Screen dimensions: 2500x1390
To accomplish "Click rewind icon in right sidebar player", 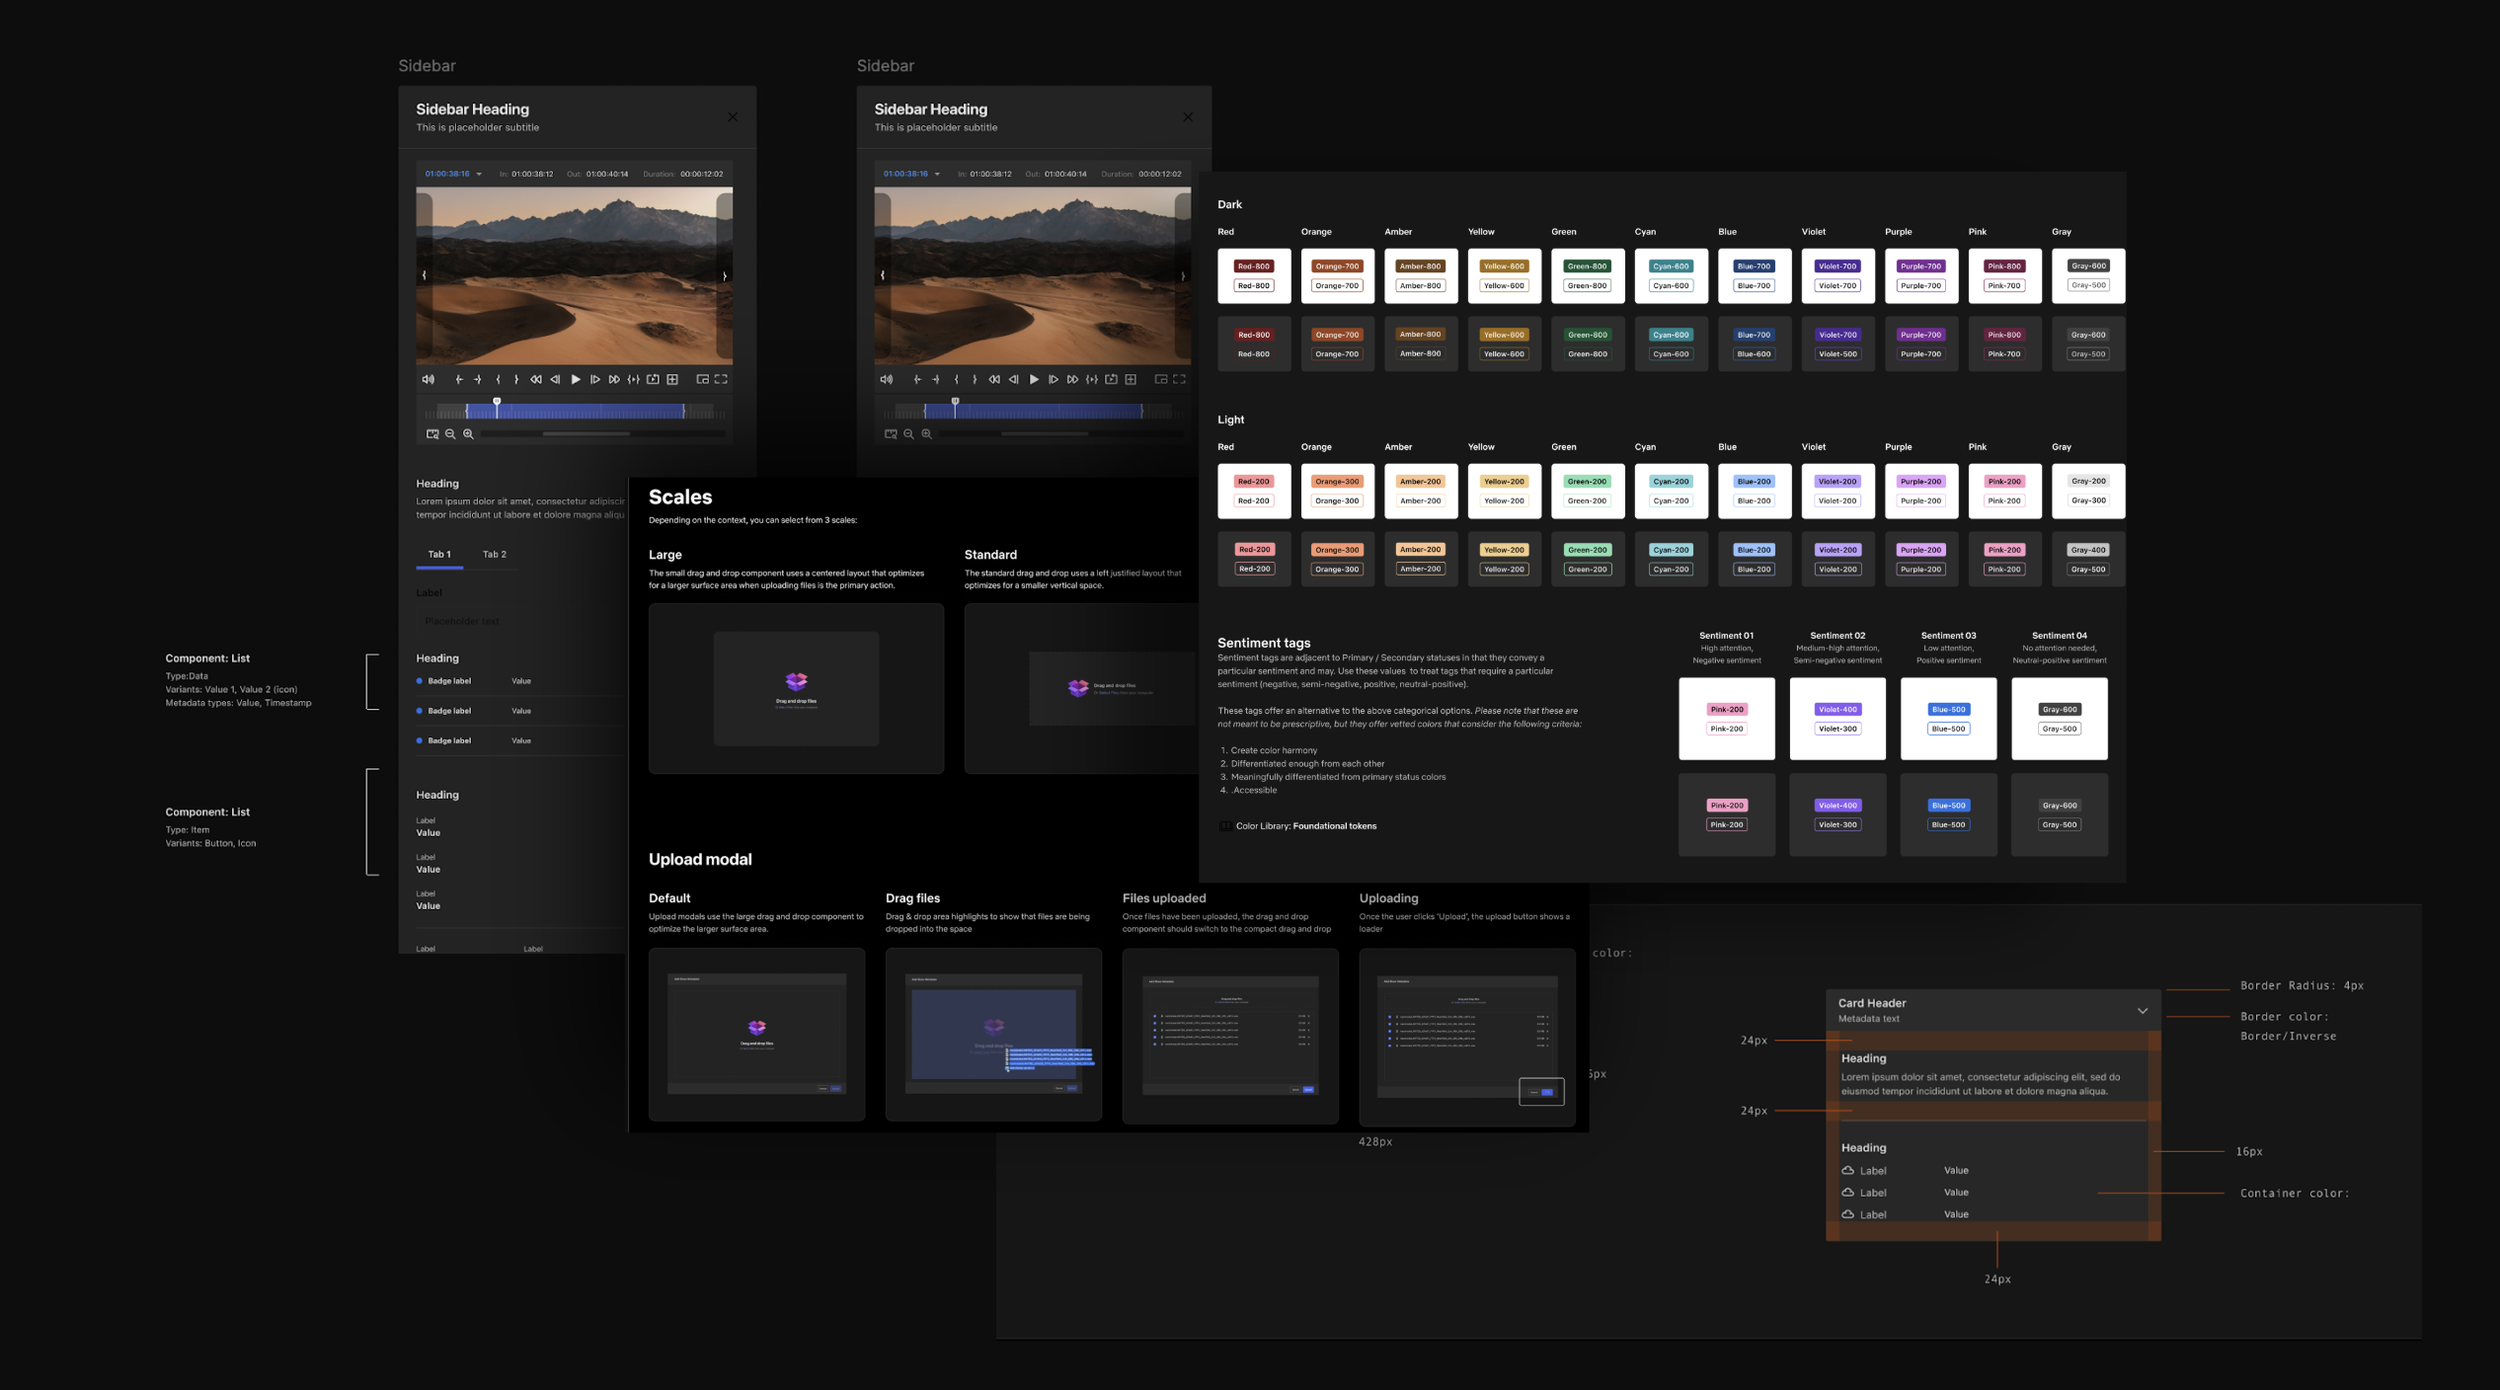I will tap(994, 380).
